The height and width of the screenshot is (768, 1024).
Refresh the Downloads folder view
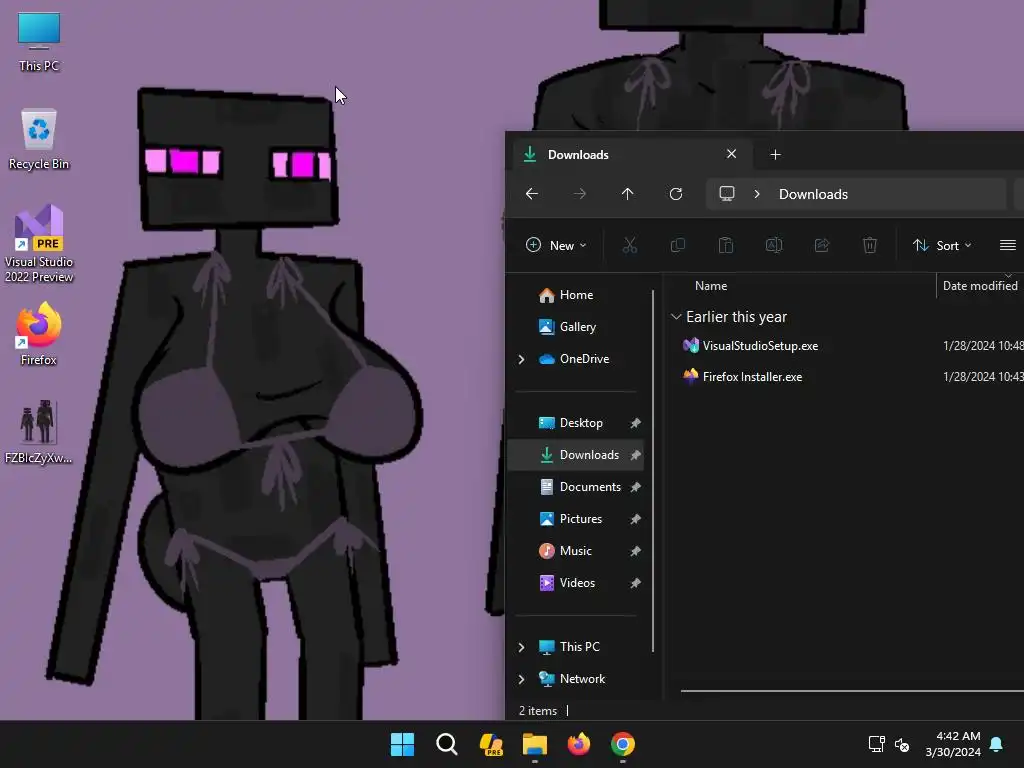(676, 194)
